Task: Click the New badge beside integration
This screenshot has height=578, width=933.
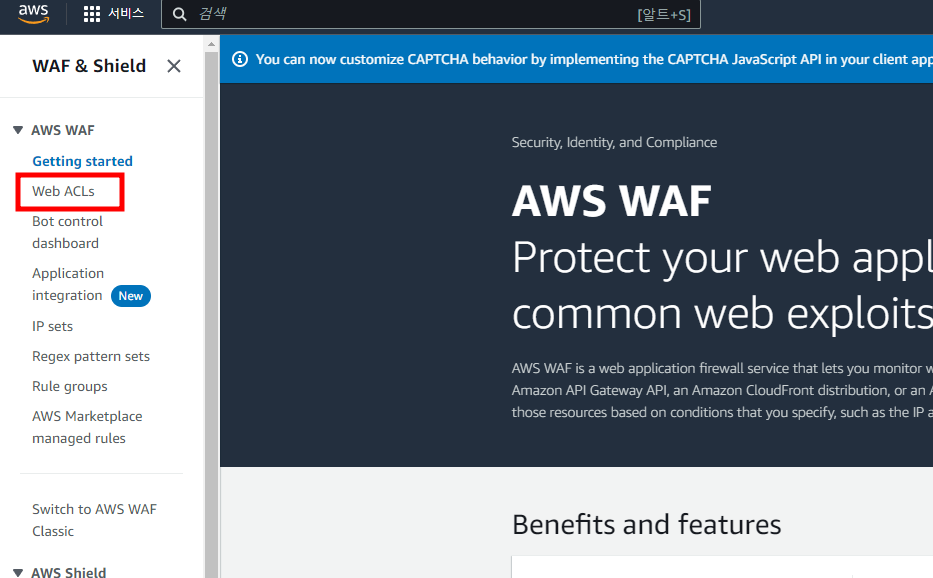Action: (131, 296)
